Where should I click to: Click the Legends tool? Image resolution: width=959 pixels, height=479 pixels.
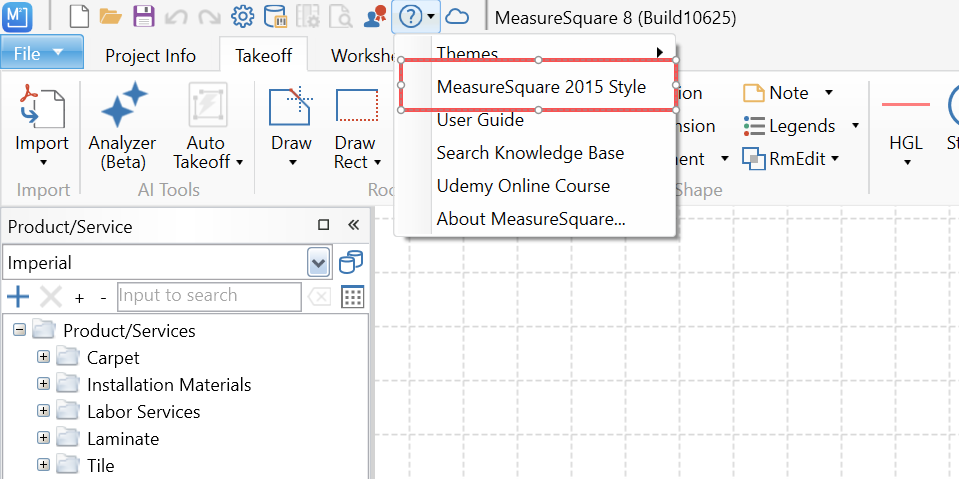point(789,126)
